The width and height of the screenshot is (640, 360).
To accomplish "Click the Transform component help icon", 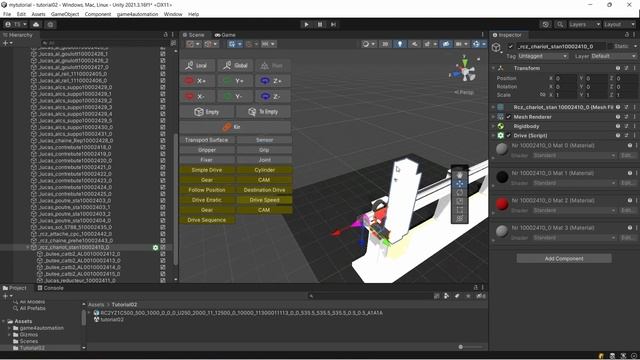I will click(x=618, y=68).
